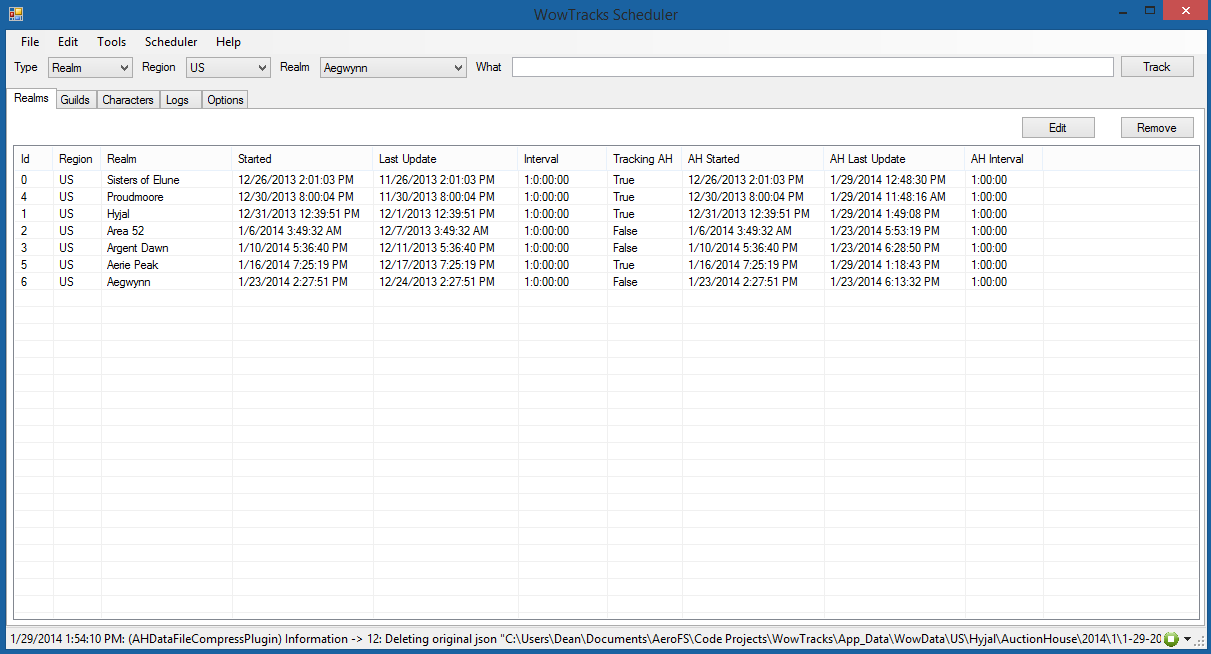Click the AHDataFileCompressPlugin status bar message
The height and width of the screenshot is (654, 1211).
(585, 639)
